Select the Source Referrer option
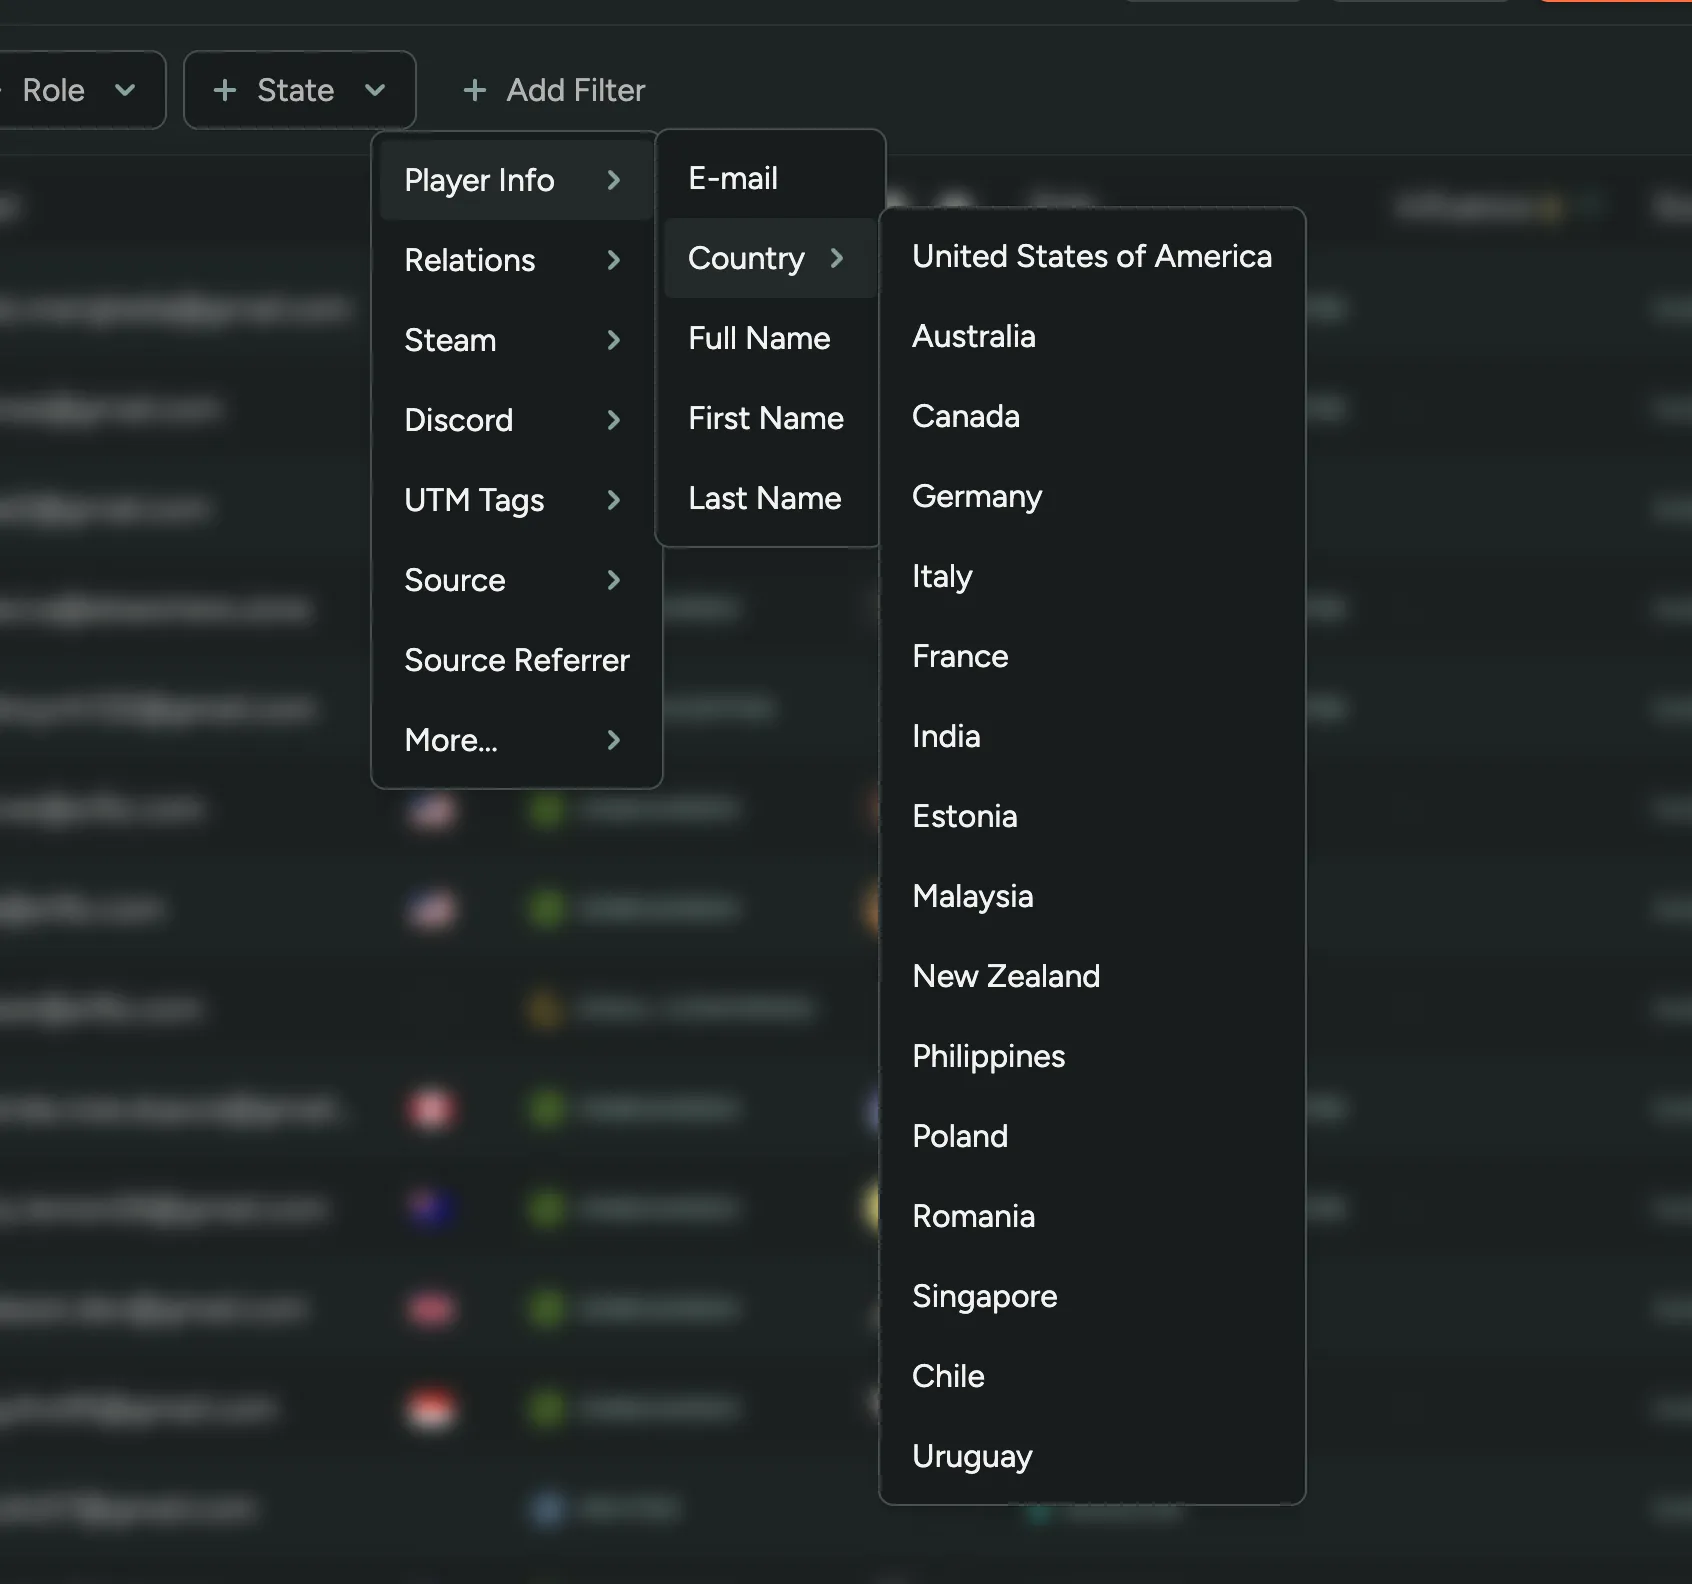The width and height of the screenshot is (1692, 1584). 516,659
